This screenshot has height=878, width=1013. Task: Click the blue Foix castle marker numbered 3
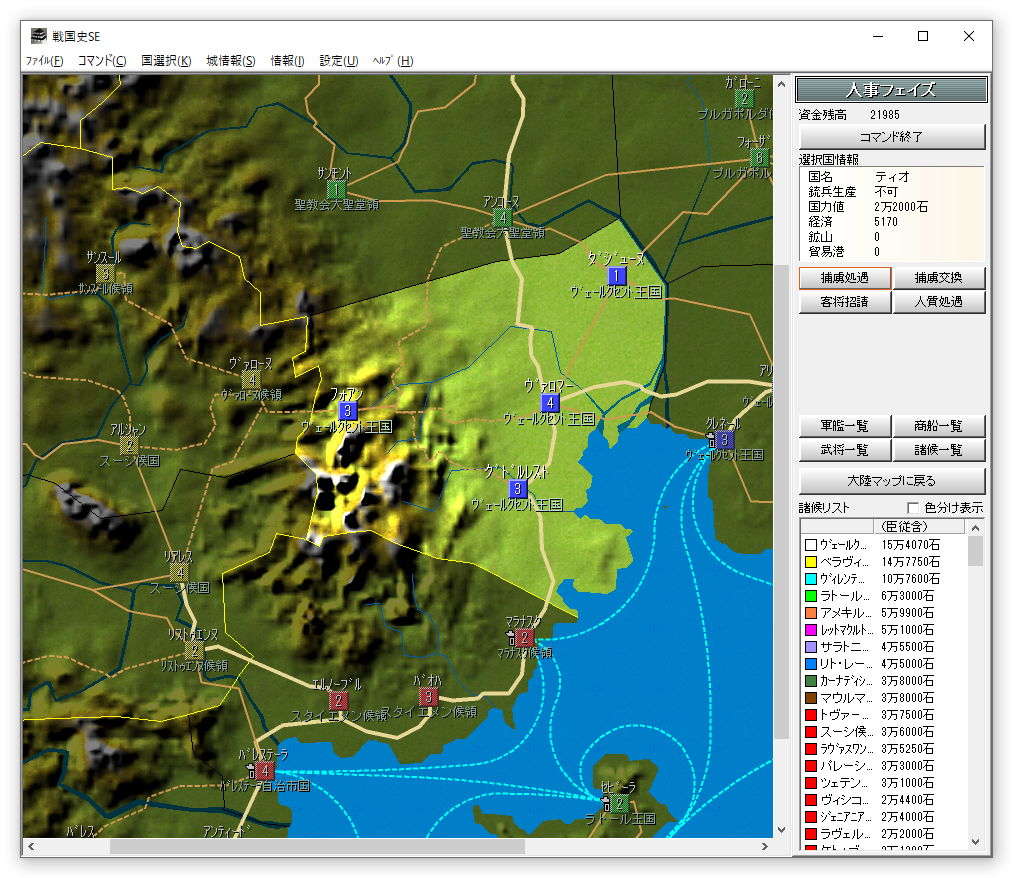pyautogui.click(x=347, y=411)
